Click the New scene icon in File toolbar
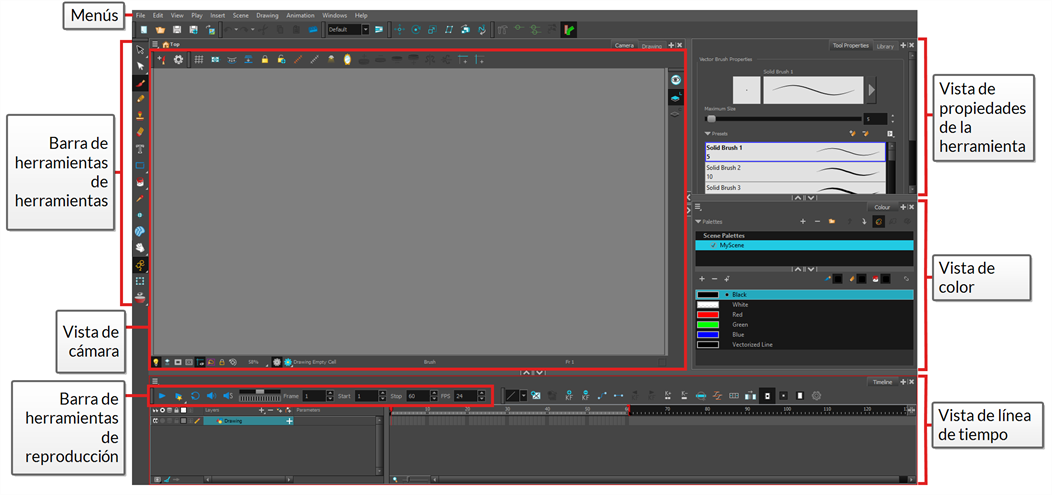Screen dimensions: 1052x495 [144, 30]
